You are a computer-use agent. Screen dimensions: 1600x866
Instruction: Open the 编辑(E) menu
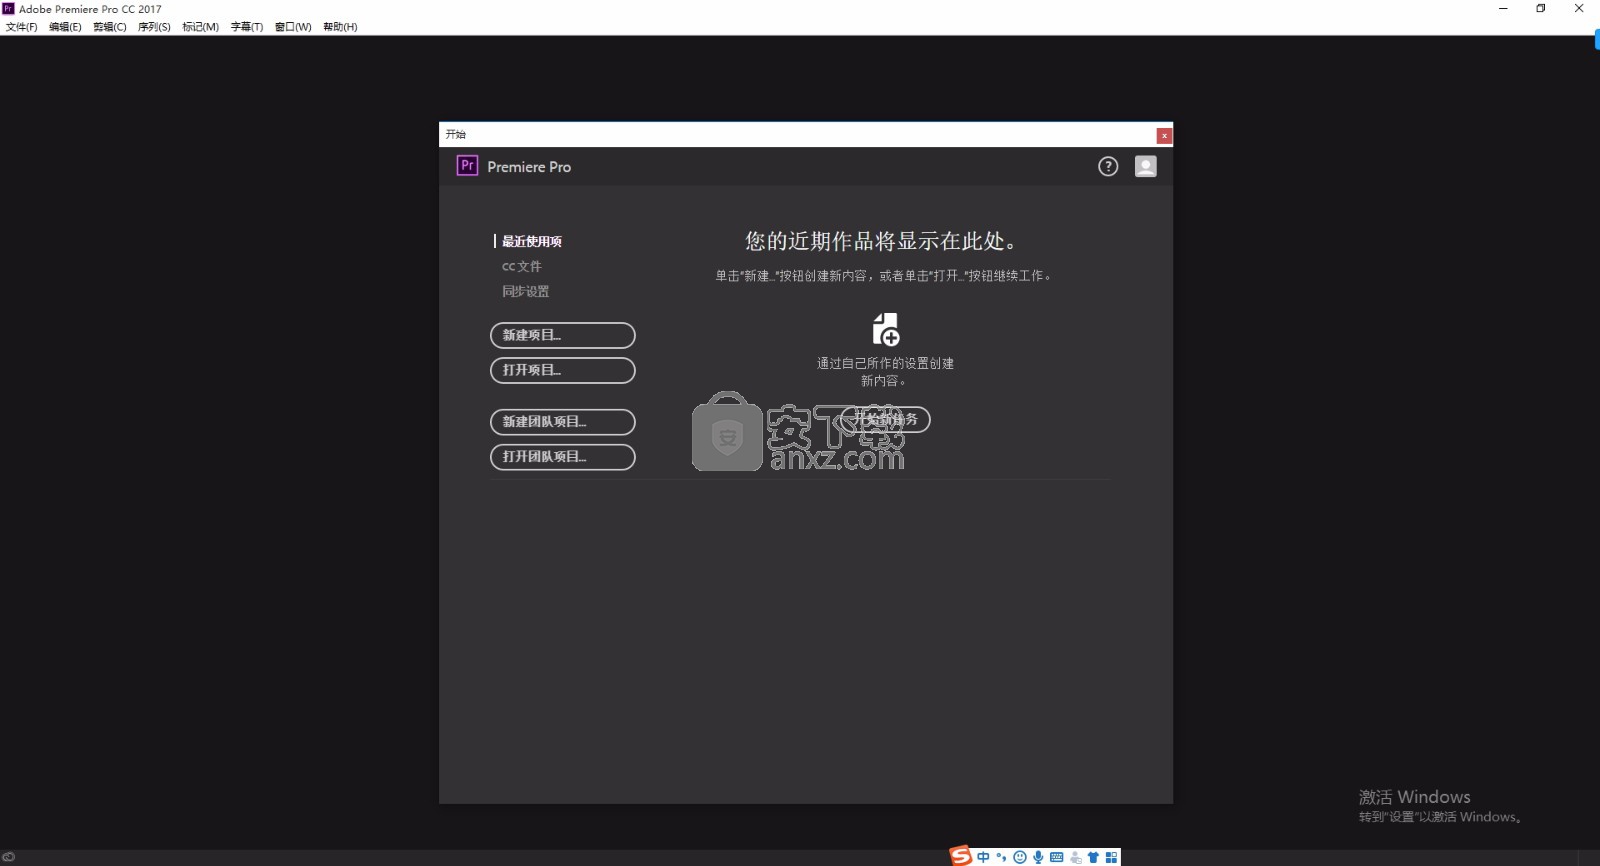coord(65,27)
